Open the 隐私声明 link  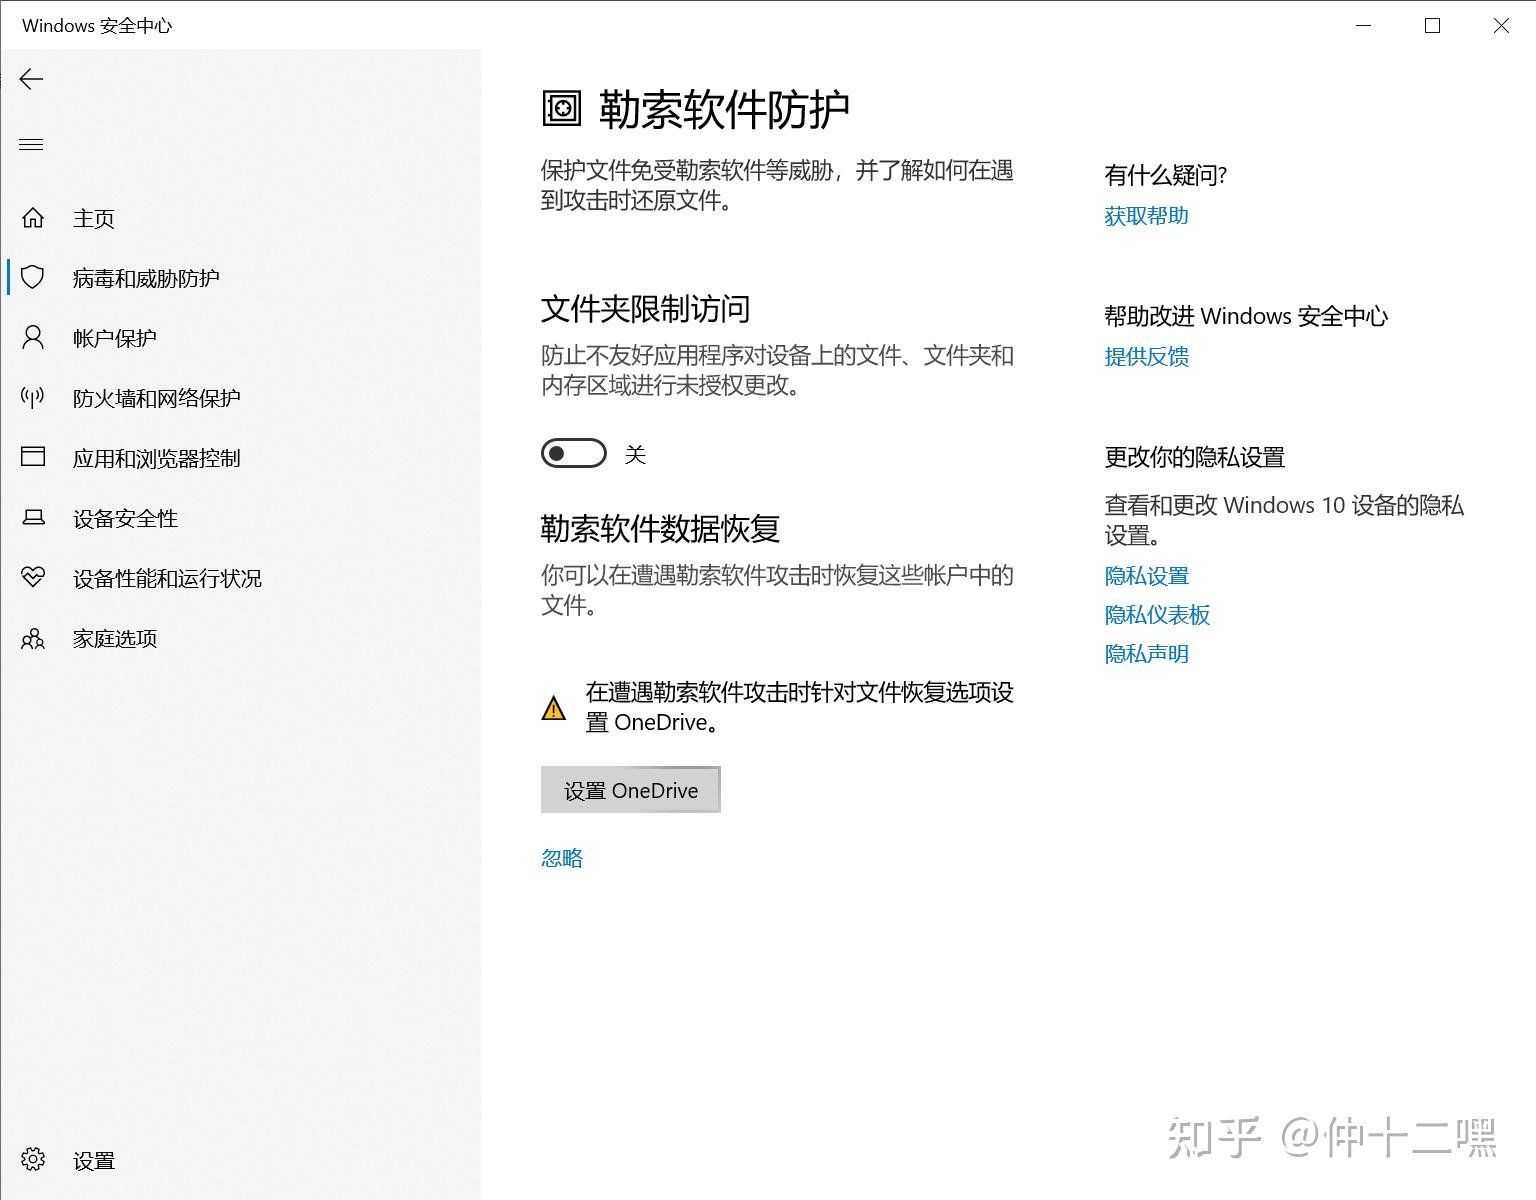click(x=1146, y=654)
